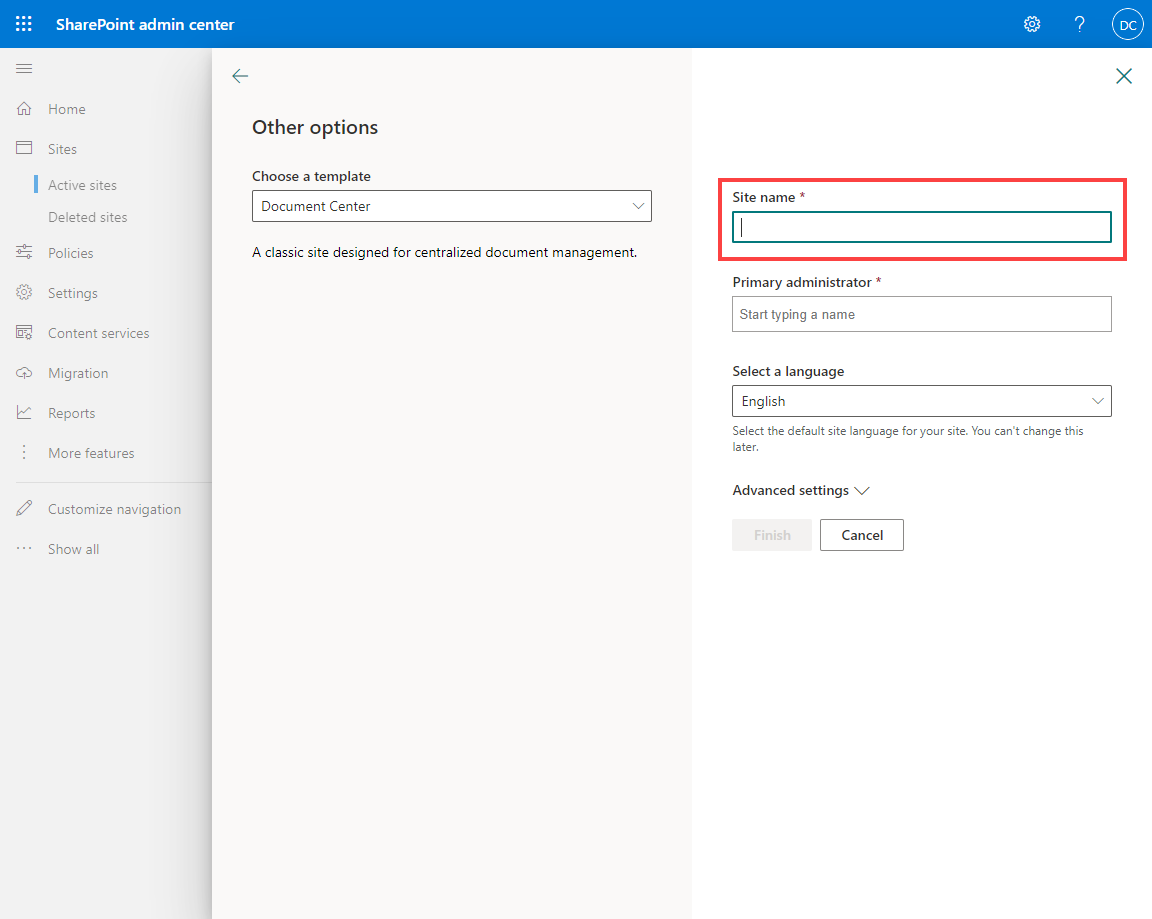This screenshot has height=919, width=1152.
Task: Click the Primary administrator name field
Action: pos(921,314)
